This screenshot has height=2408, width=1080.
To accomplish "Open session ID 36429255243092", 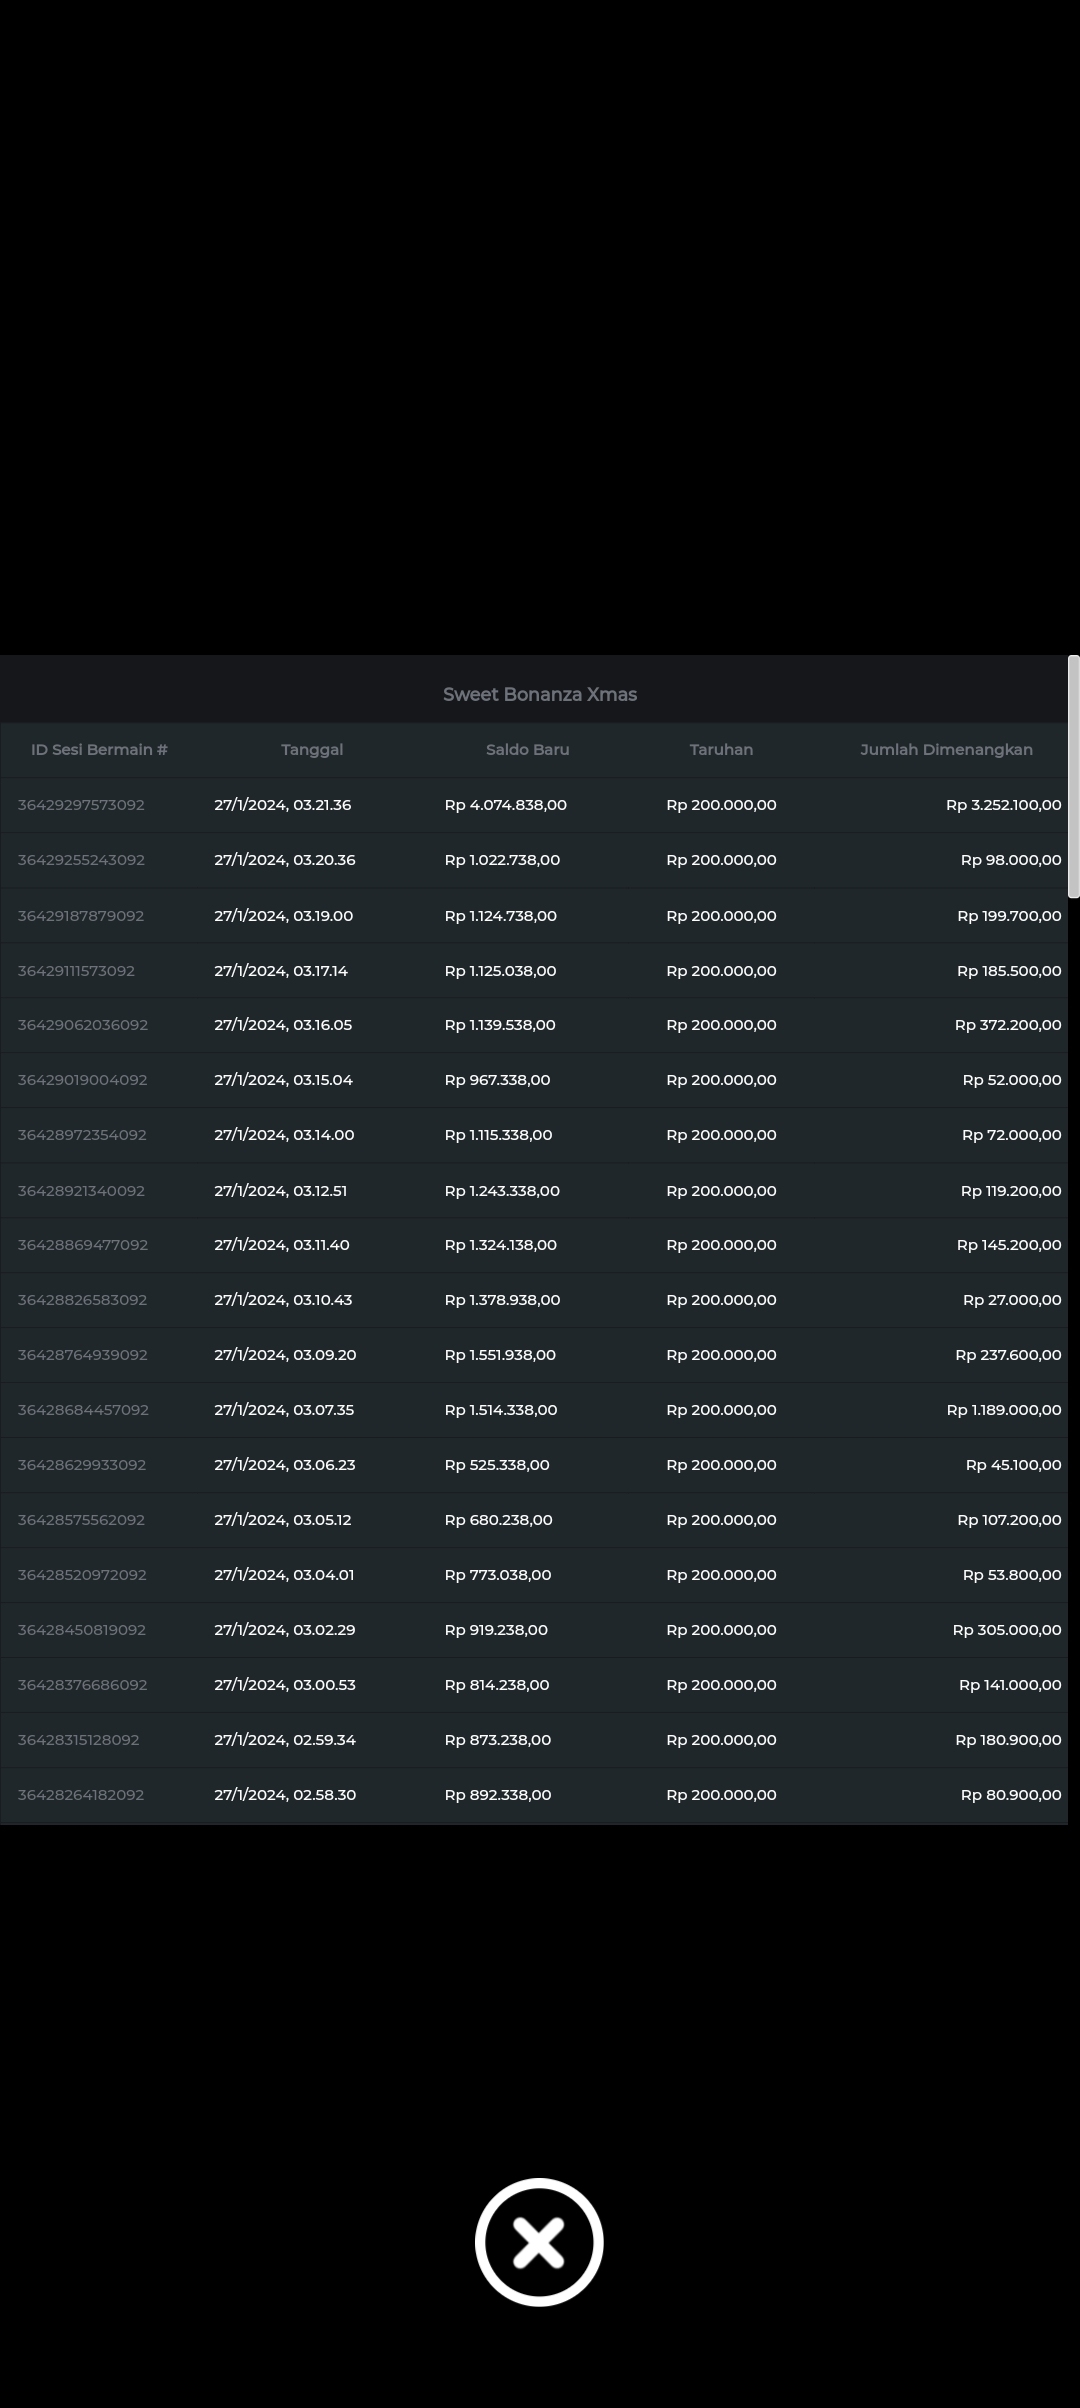I will (81, 860).
